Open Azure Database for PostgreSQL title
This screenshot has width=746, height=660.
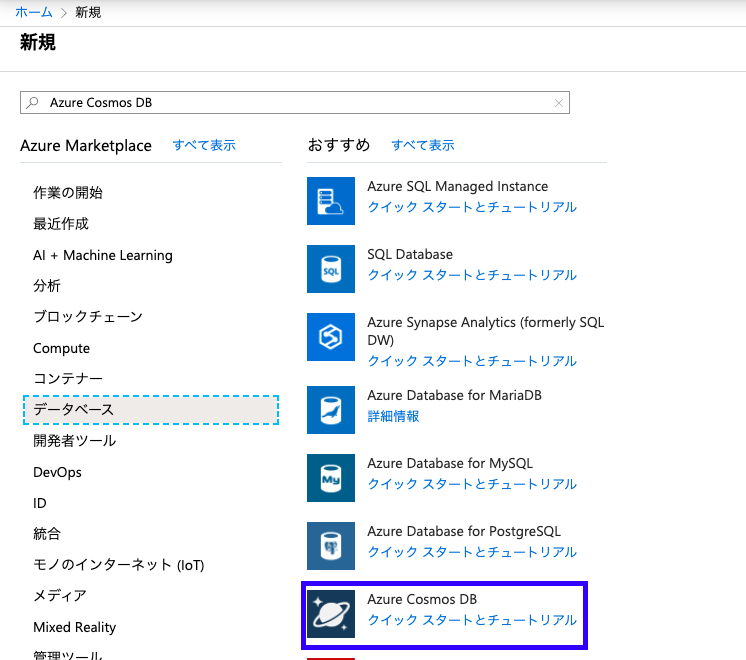pyautogui.click(x=464, y=531)
